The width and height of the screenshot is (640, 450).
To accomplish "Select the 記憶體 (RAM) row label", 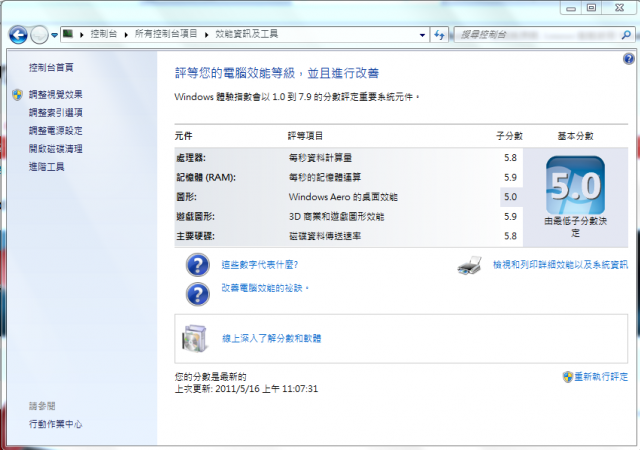I will 206,177.
